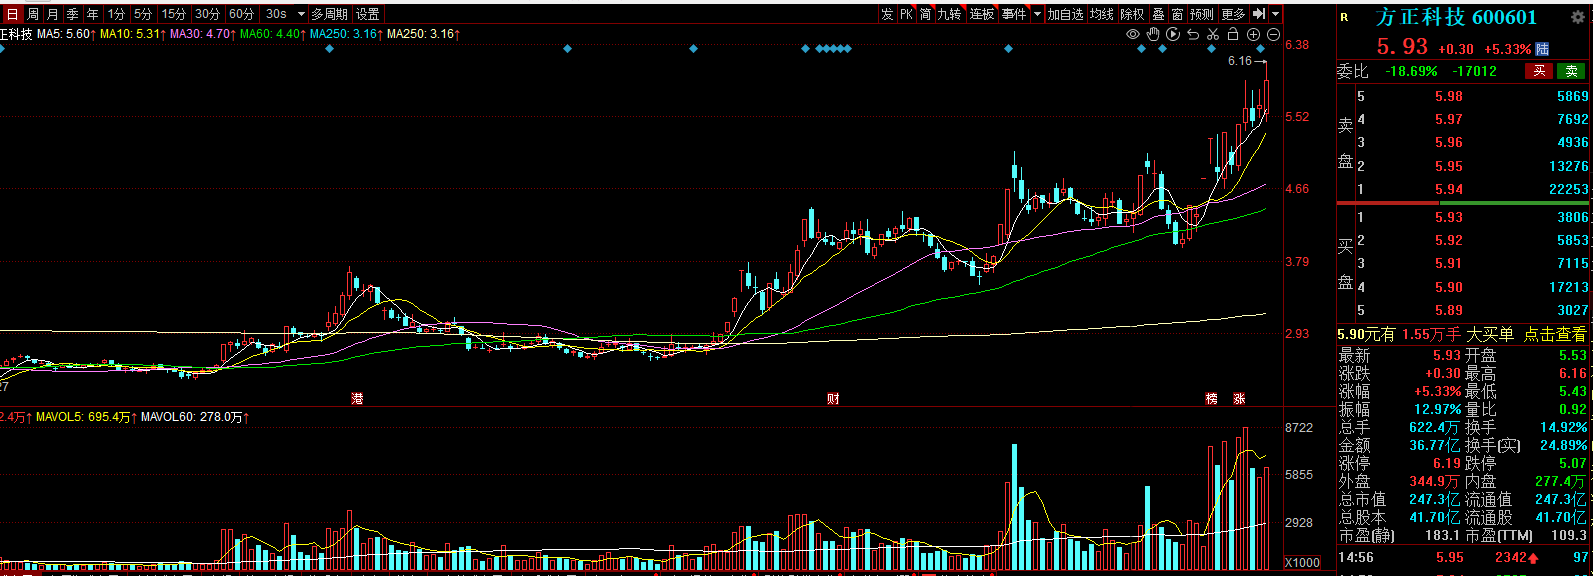Click the MAVOL60: 278.0万 volume label
The image size is (1593, 576).
195,417
